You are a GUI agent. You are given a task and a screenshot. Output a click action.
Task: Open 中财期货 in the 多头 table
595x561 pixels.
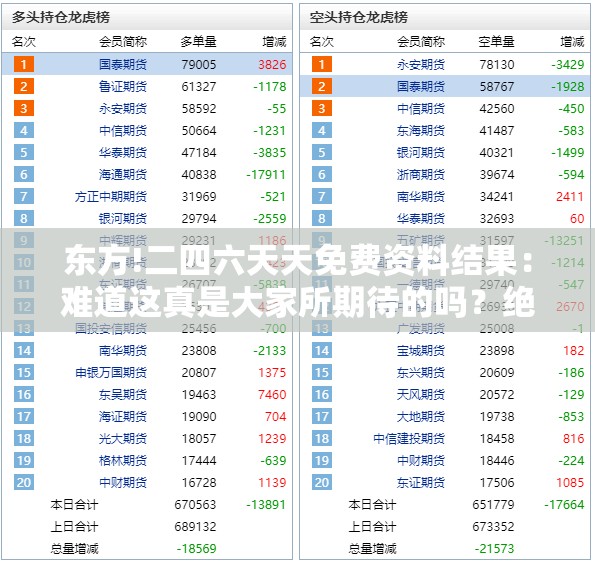click(x=123, y=482)
